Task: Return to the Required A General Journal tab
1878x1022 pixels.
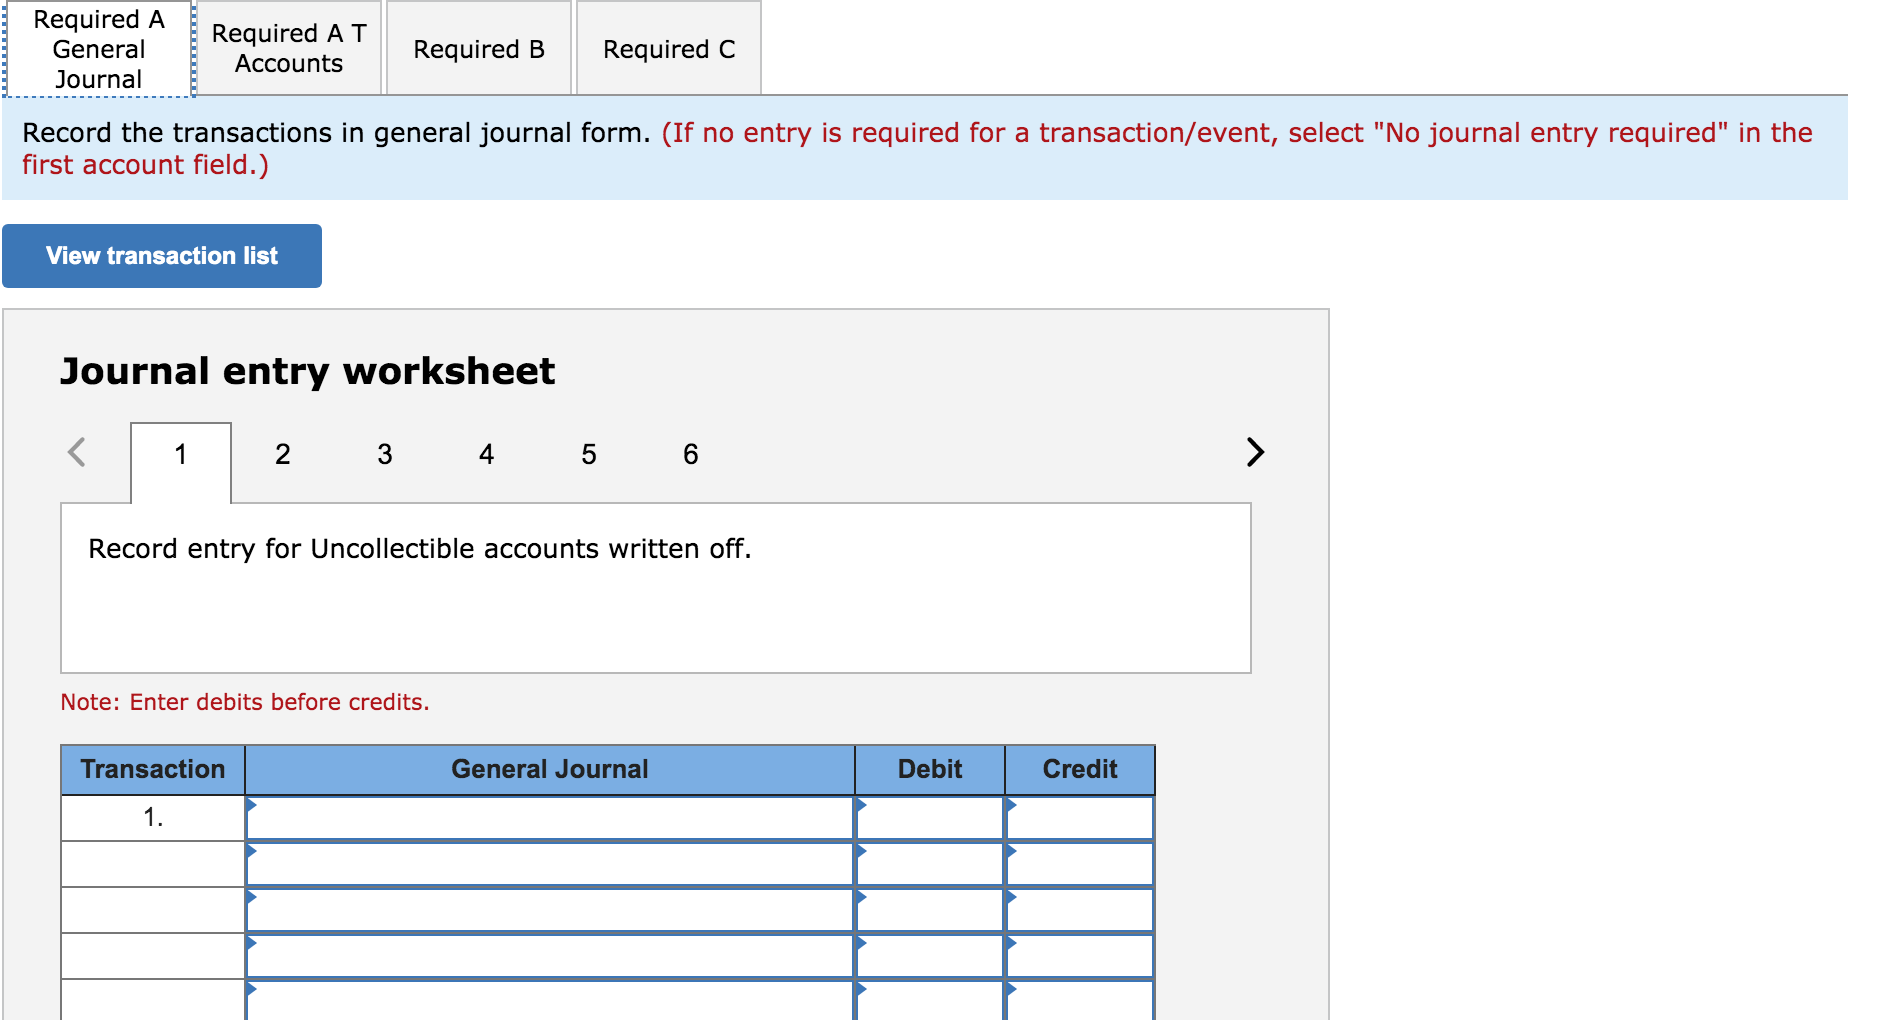Action: (x=97, y=47)
